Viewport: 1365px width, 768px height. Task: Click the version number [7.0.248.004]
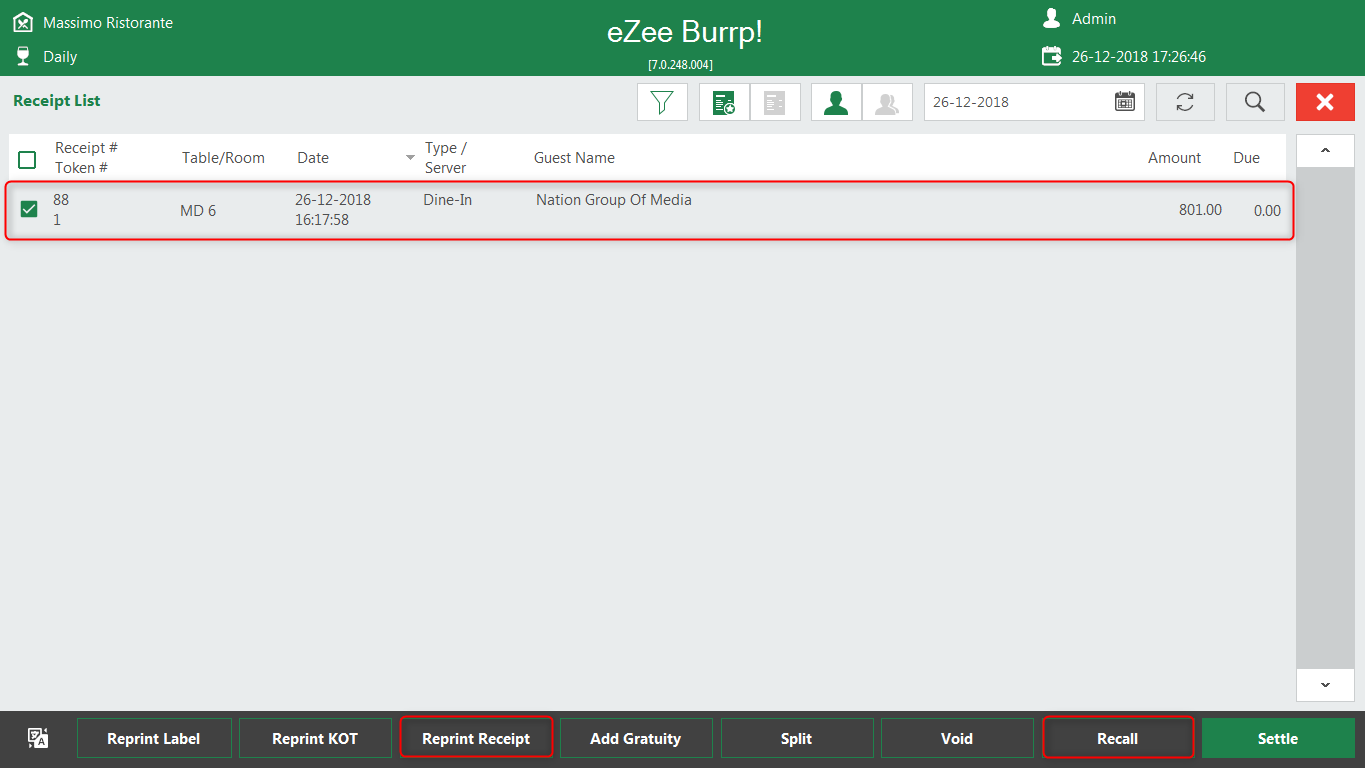(680, 65)
